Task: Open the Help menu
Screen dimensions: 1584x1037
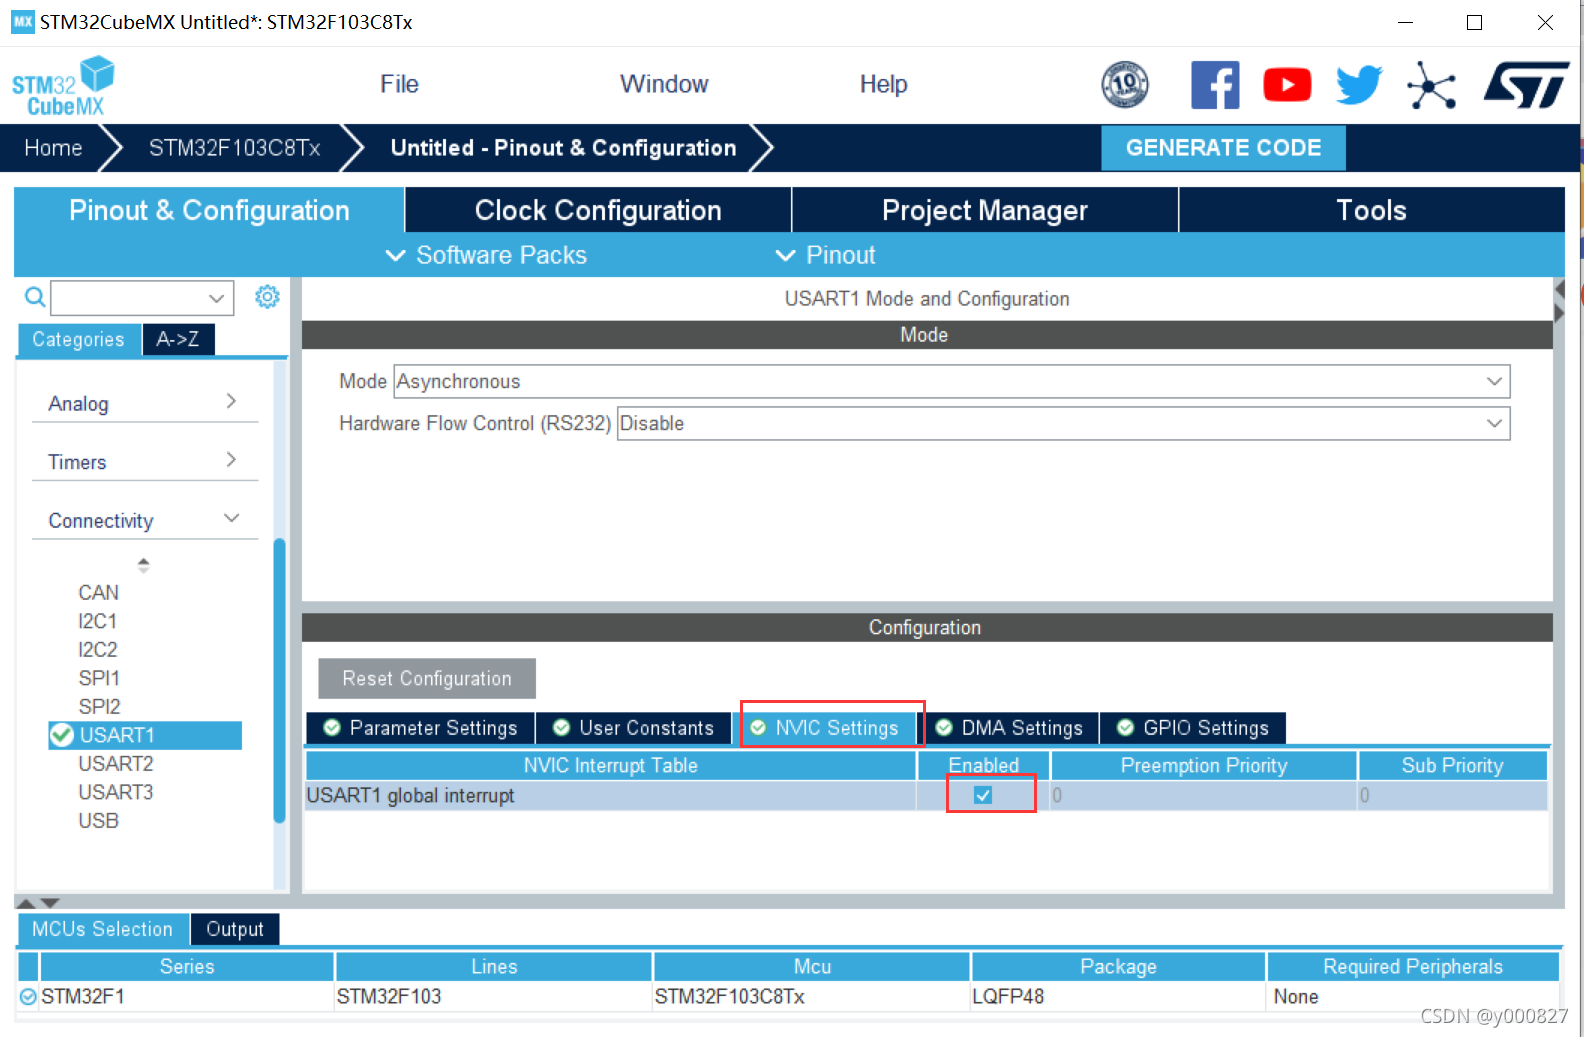Action: pos(883,84)
